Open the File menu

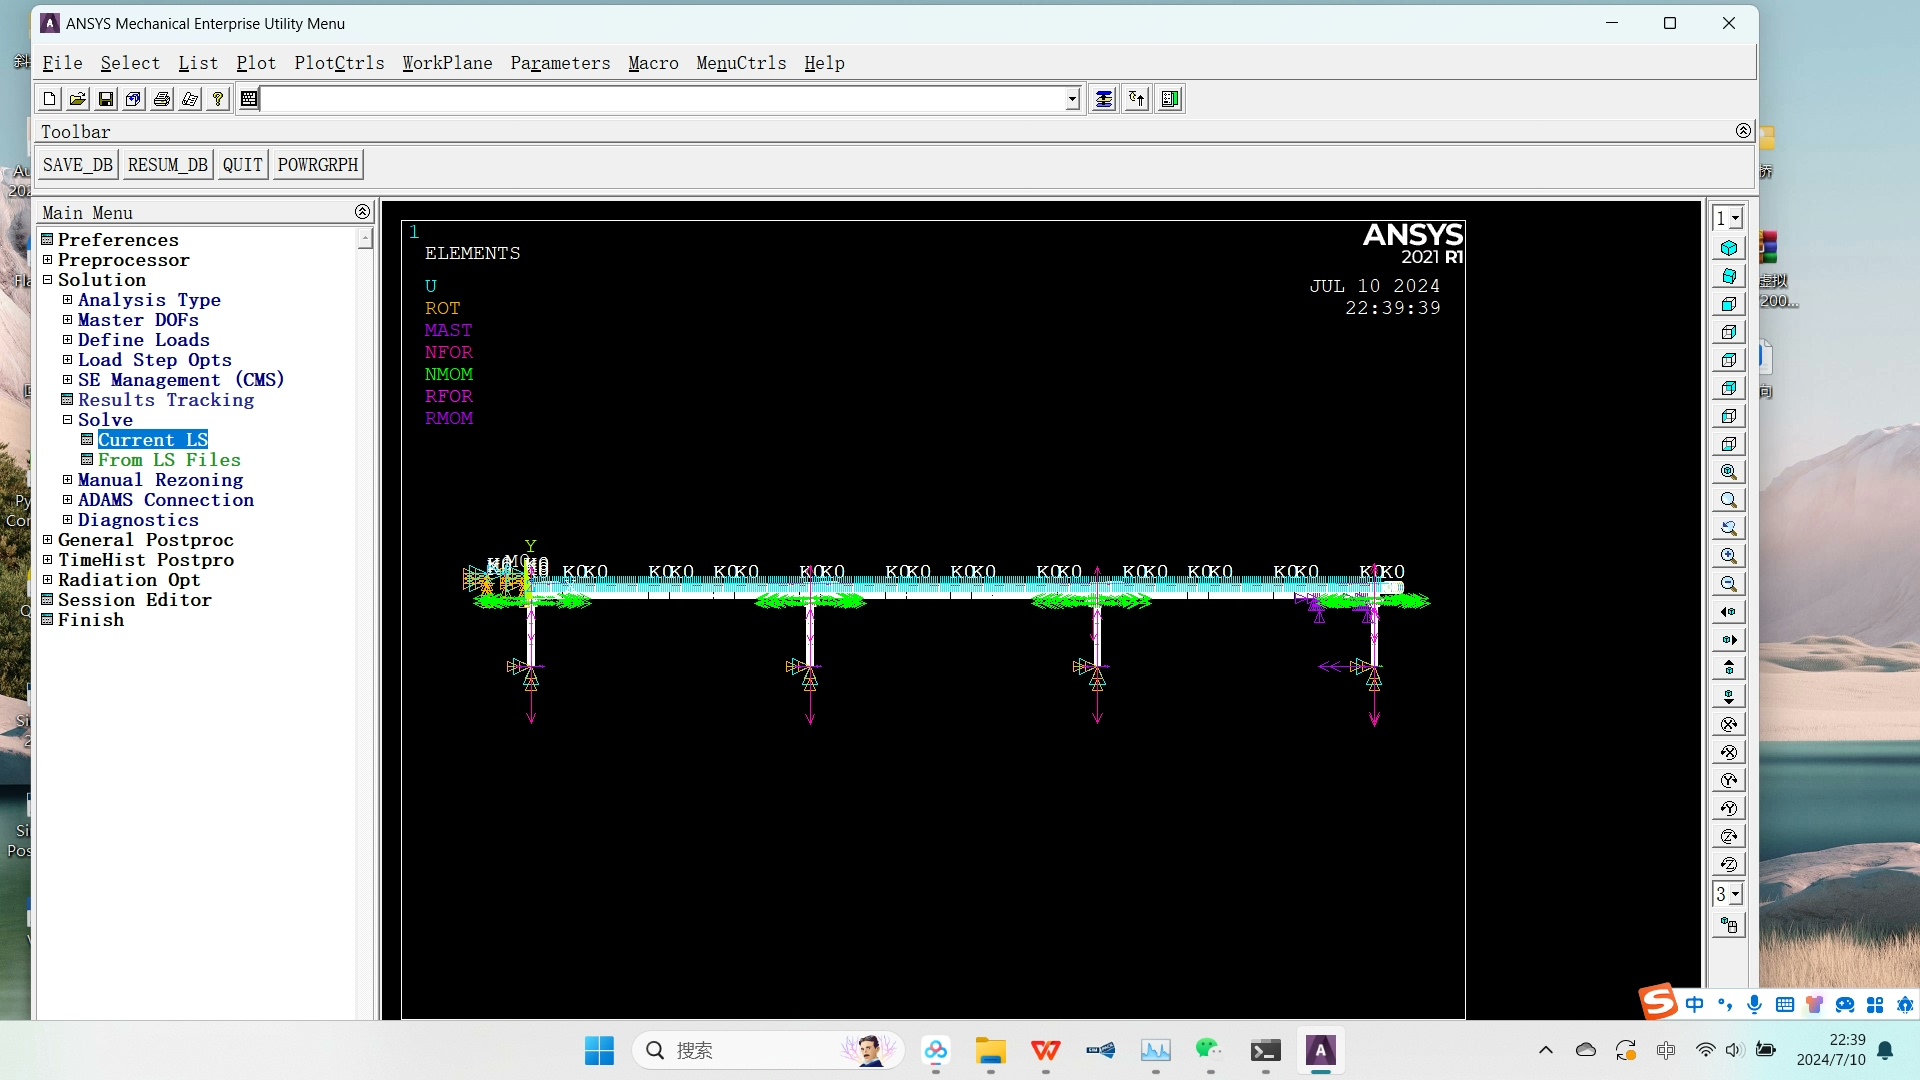[62, 63]
